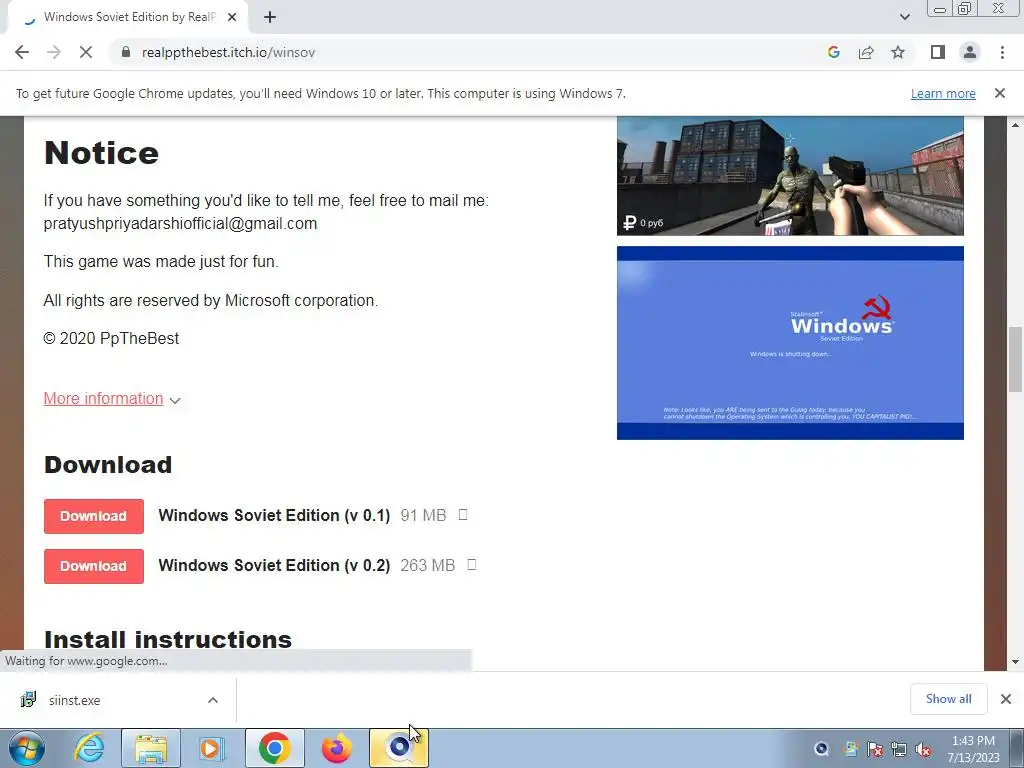Show all downloads
Screen dimensions: 1024x768
[948, 699]
